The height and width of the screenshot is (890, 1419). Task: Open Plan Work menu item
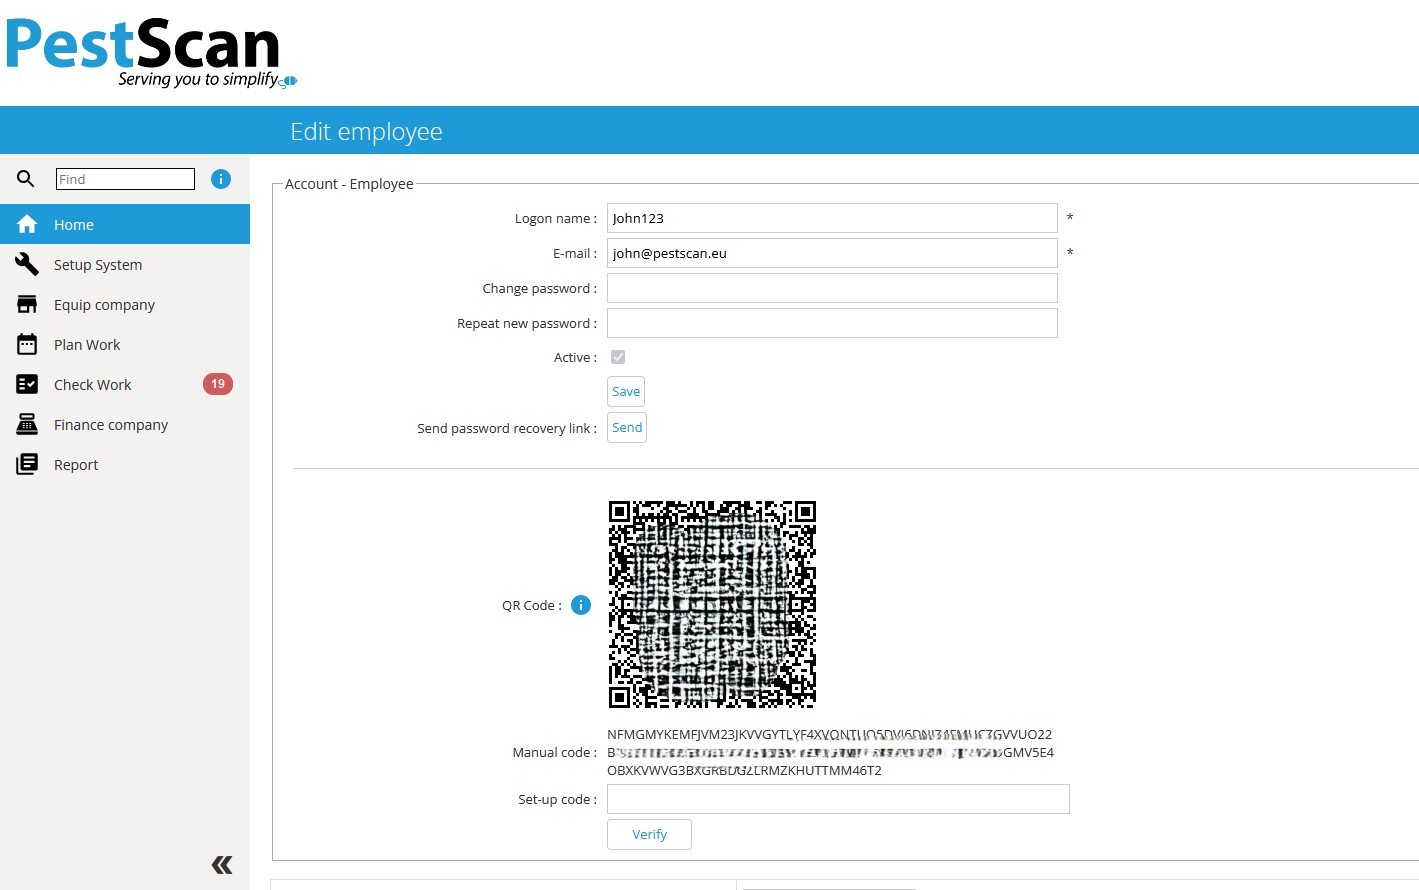[125, 344]
